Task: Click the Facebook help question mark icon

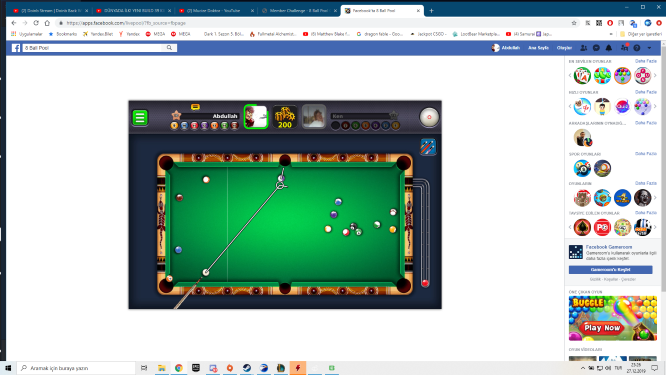Action: click(637, 48)
